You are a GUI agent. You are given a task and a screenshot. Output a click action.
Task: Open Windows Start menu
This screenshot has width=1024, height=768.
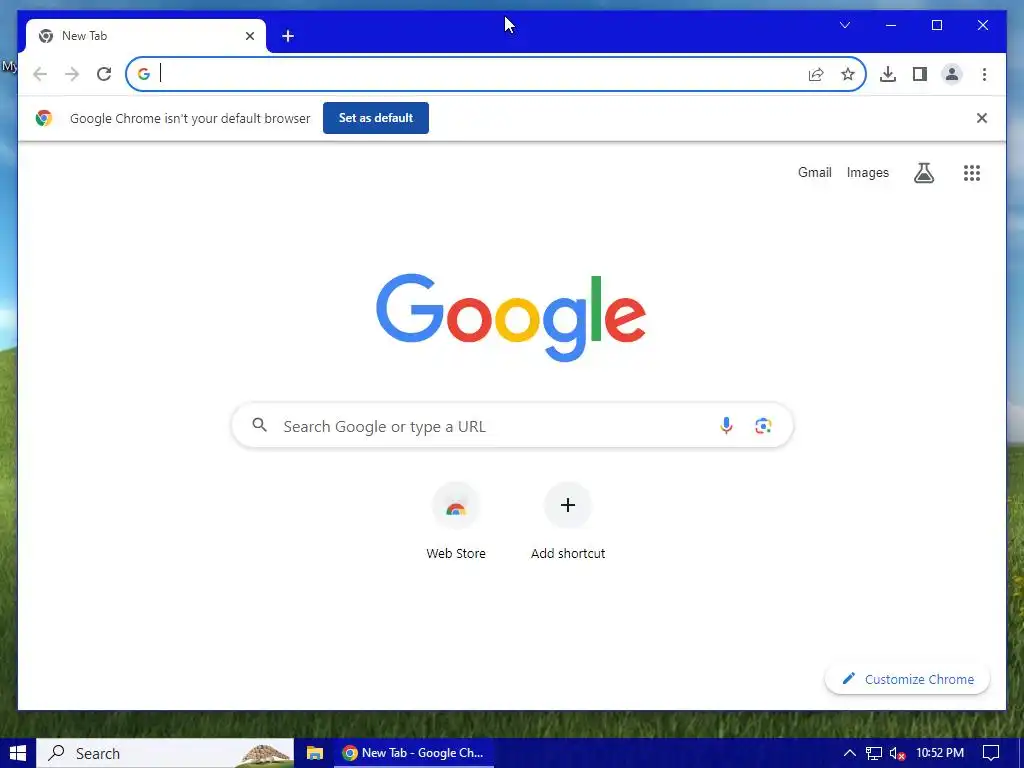point(18,753)
